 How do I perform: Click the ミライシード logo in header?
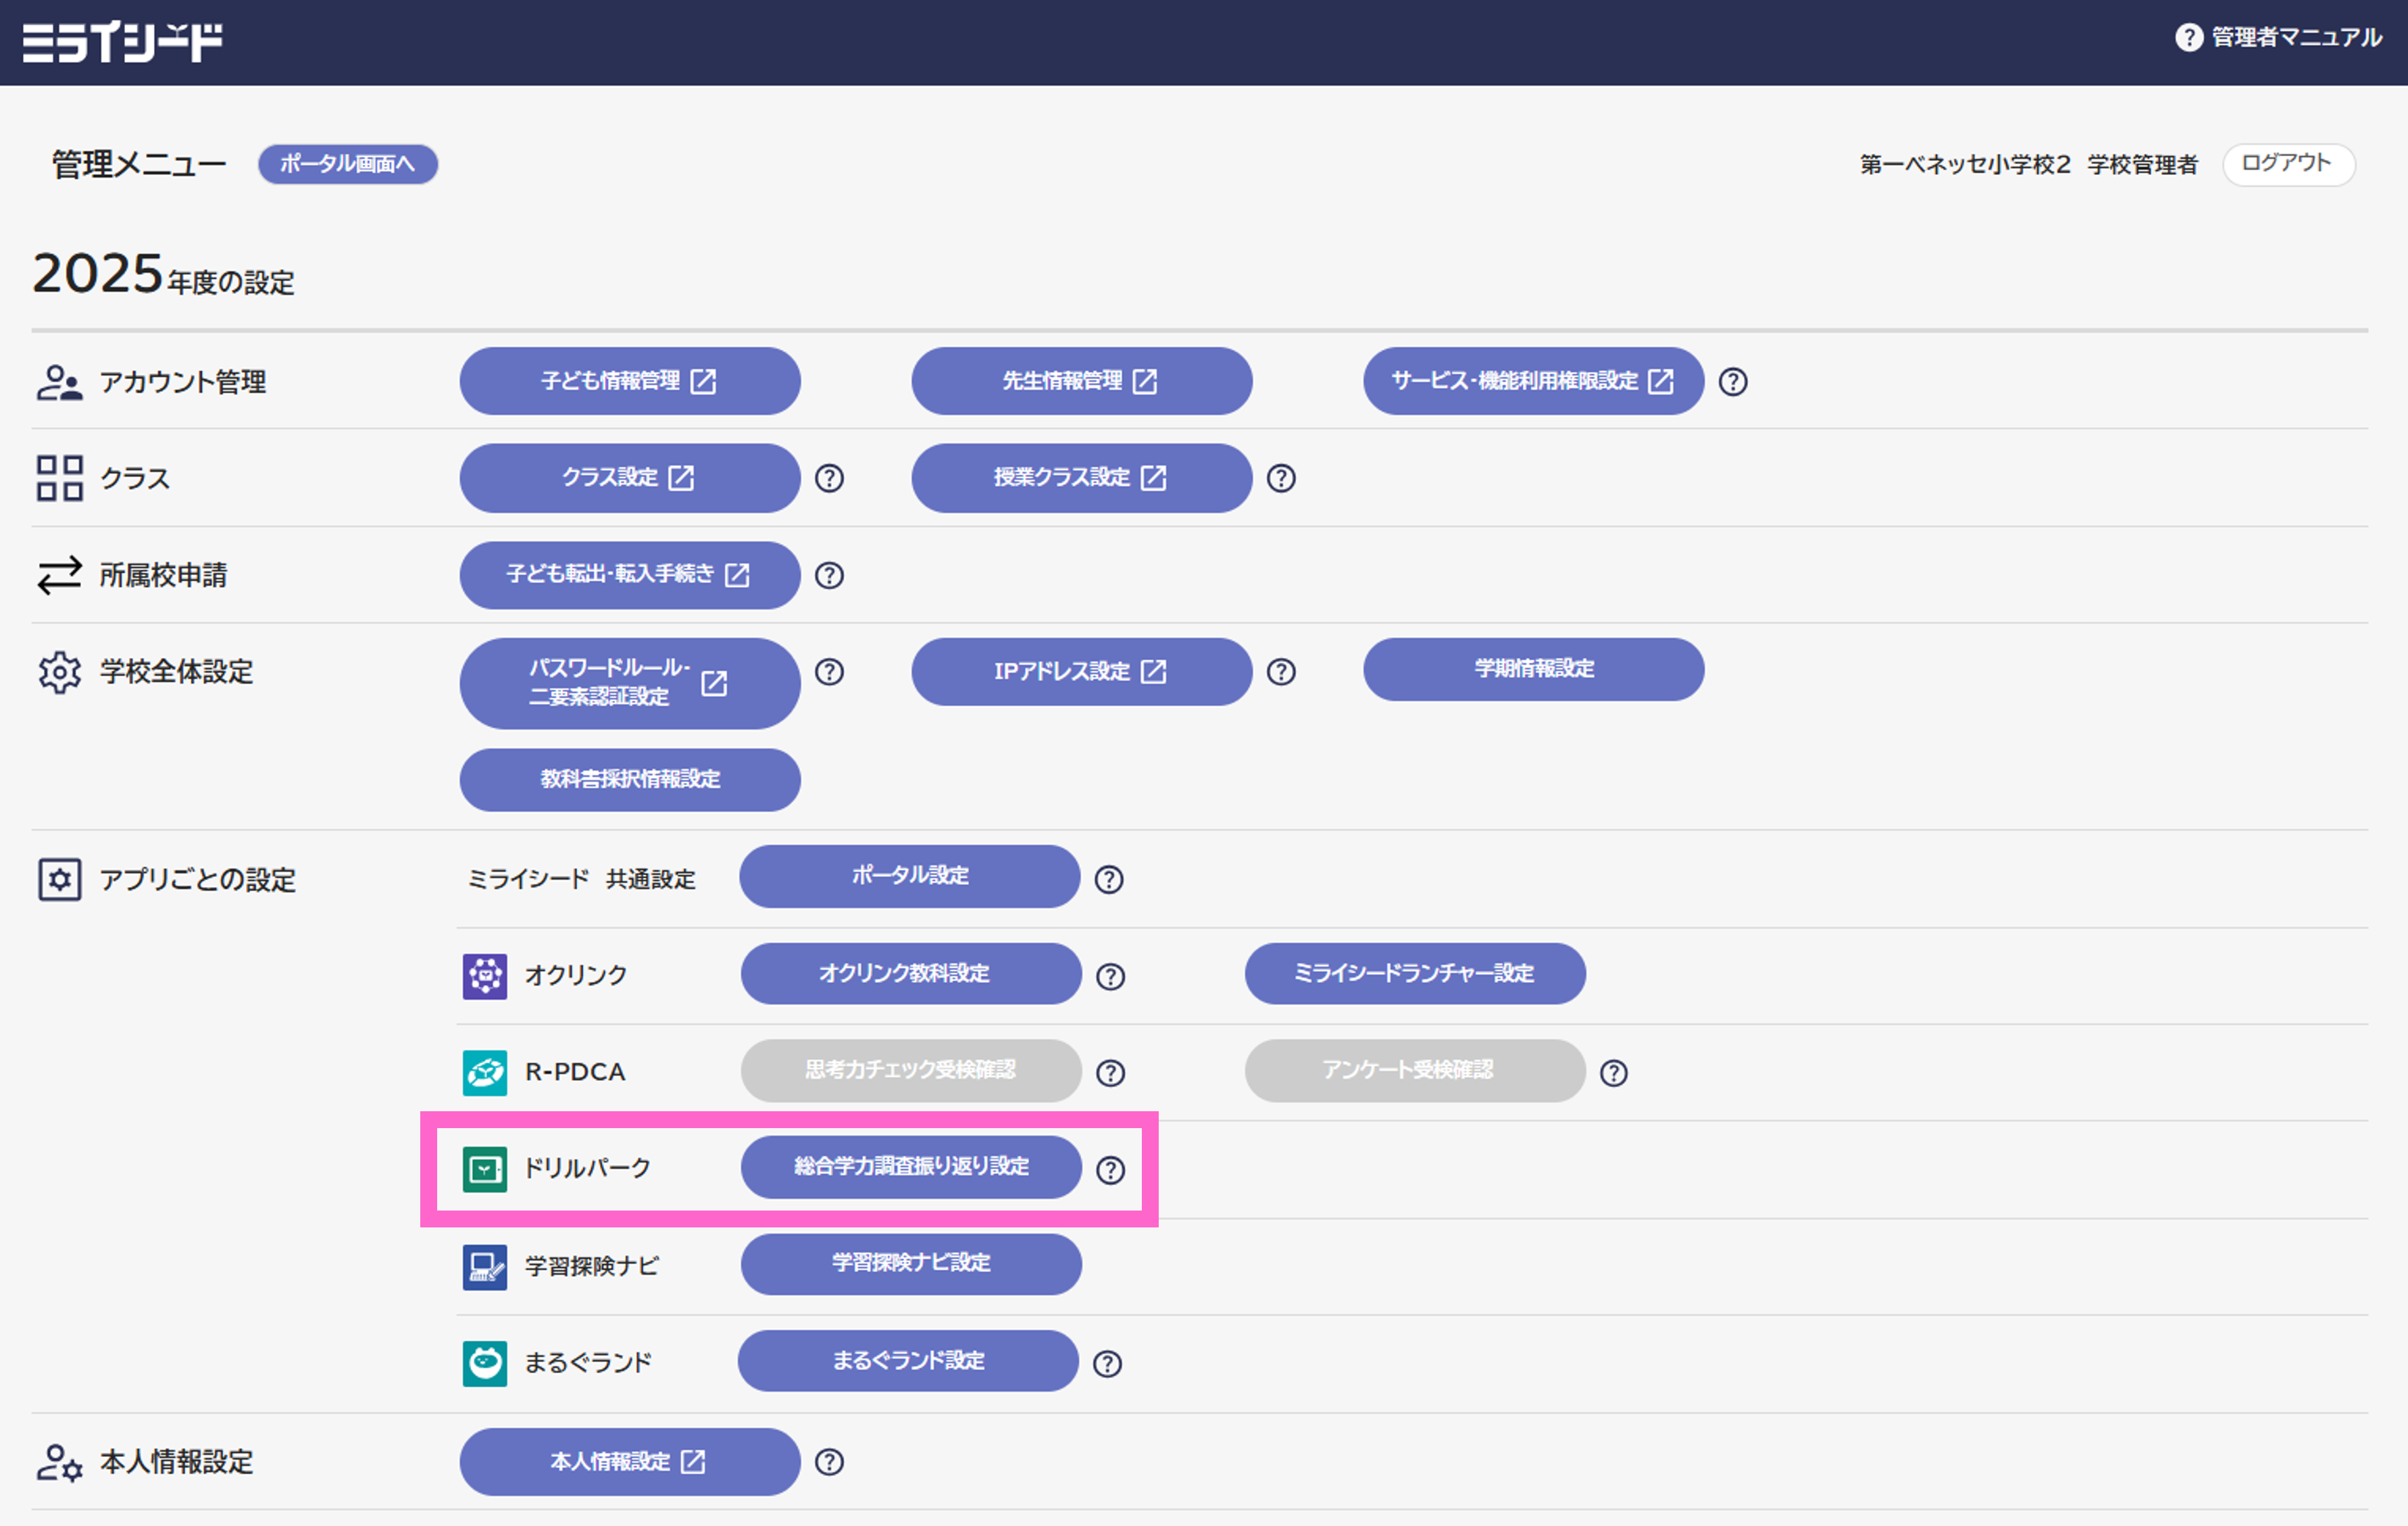pos(122,42)
